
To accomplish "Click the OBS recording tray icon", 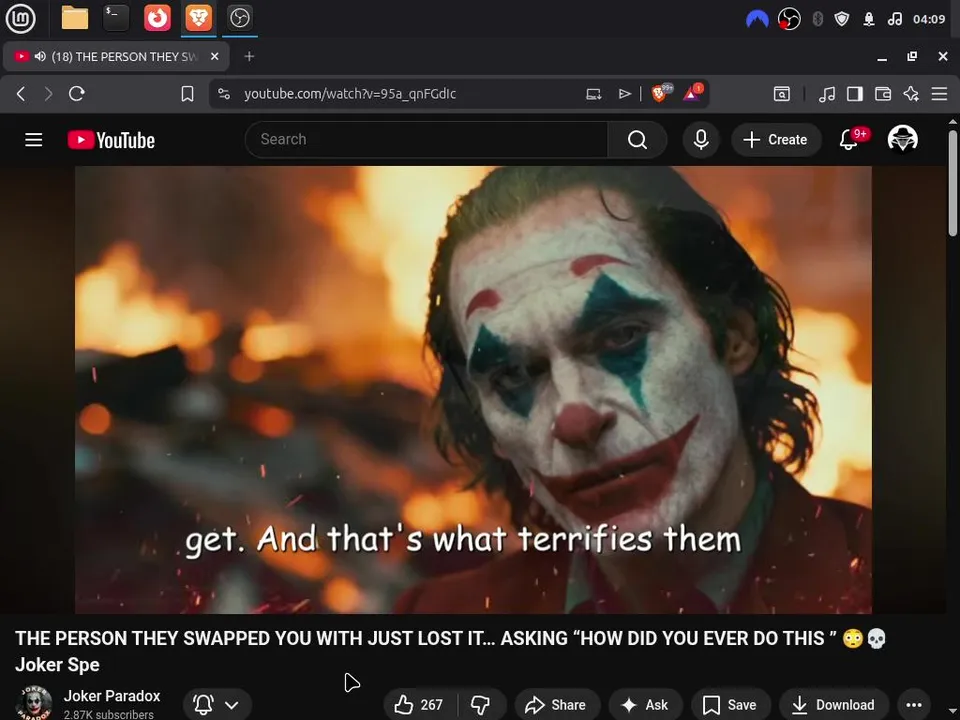I will point(789,19).
